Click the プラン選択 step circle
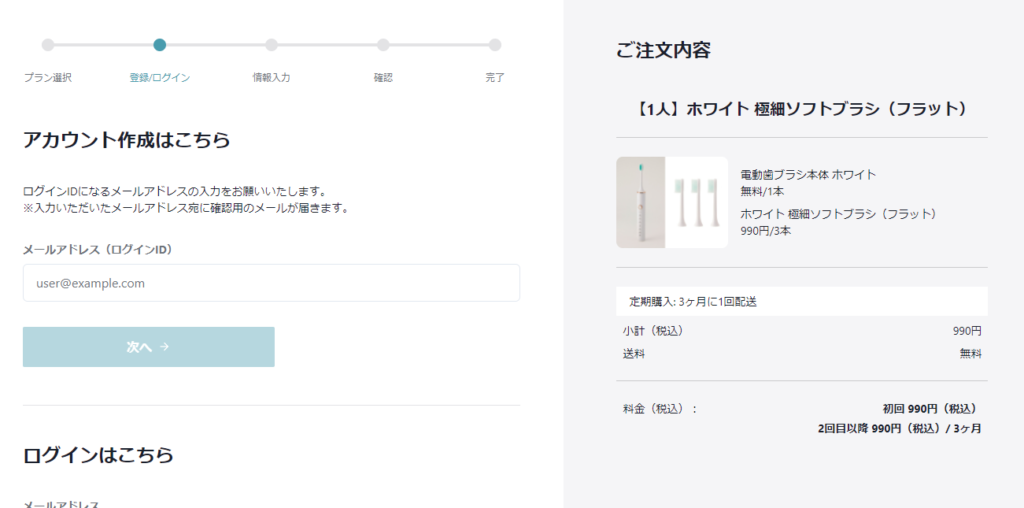1024x508 pixels. pos(48,45)
